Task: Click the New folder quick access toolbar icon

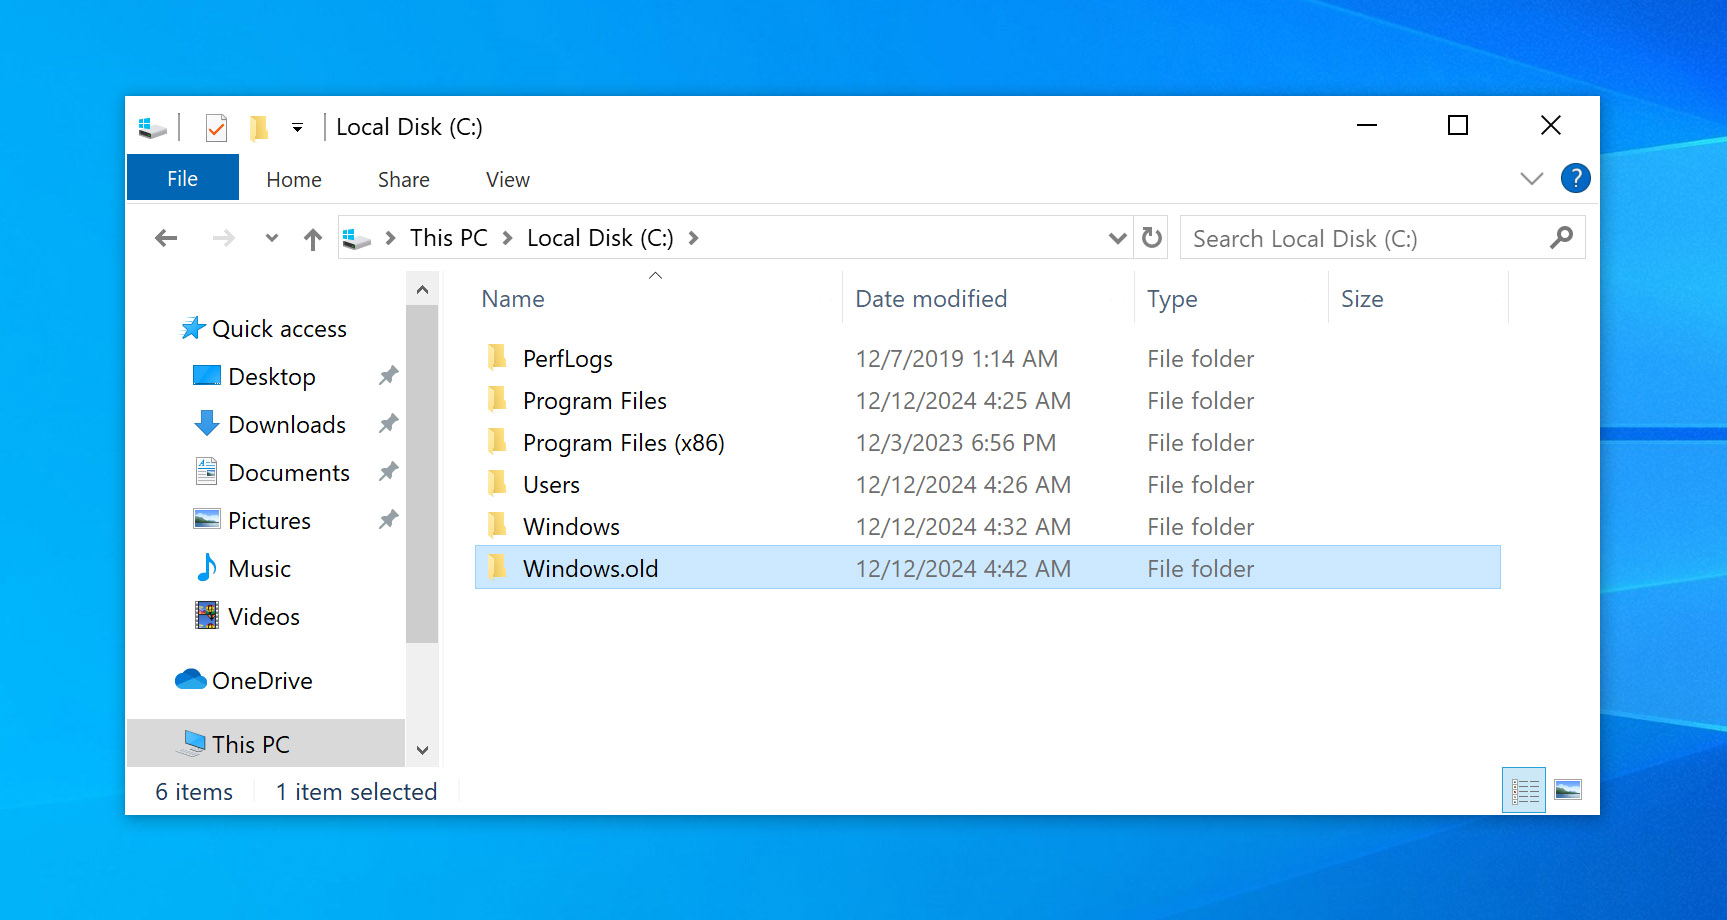Action: (259, 127)
